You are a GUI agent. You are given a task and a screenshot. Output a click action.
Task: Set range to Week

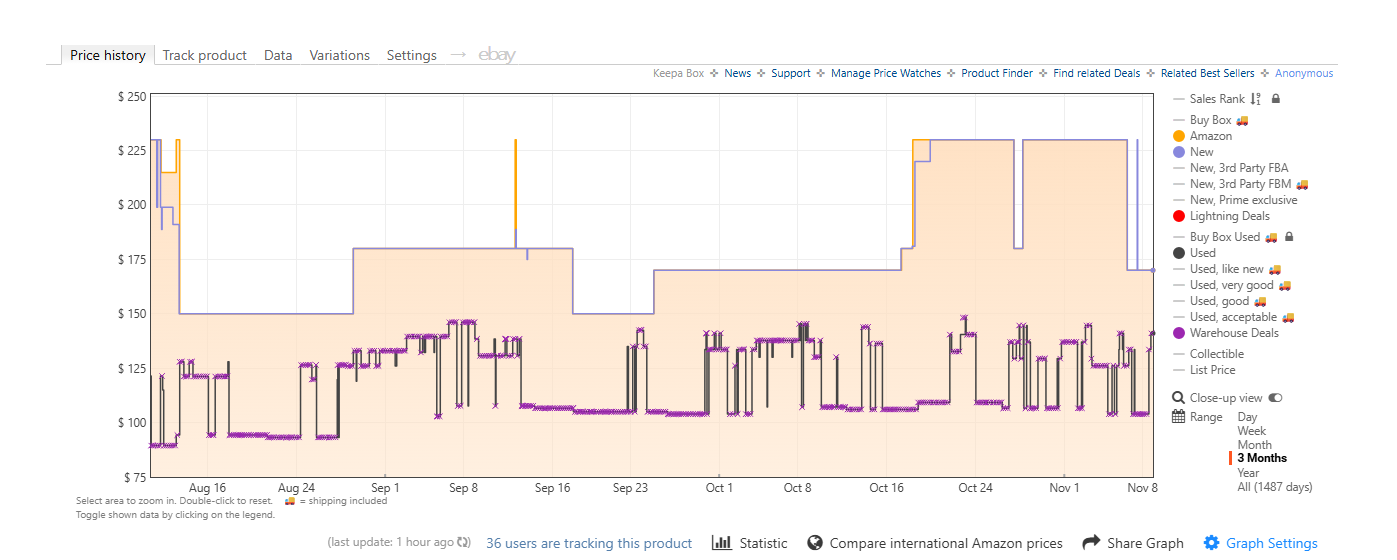(1252, 431)
